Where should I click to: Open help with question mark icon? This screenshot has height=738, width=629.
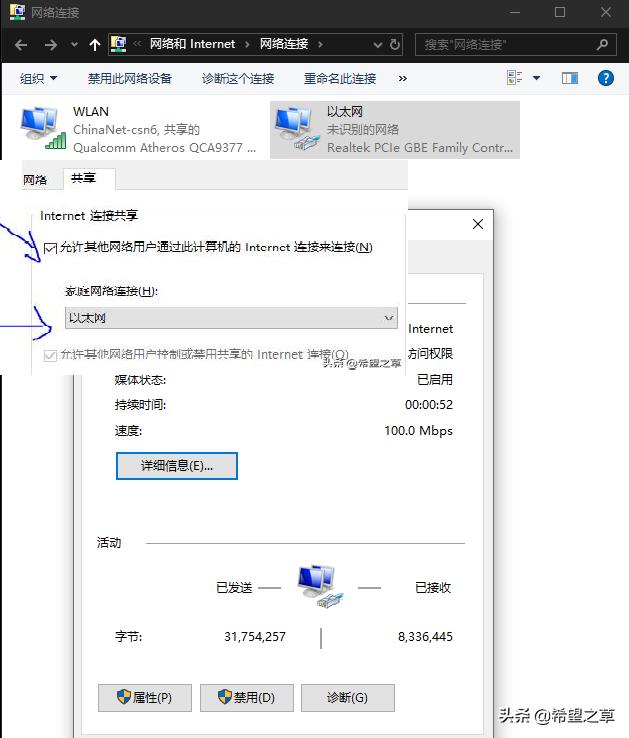tap(606, 78)
